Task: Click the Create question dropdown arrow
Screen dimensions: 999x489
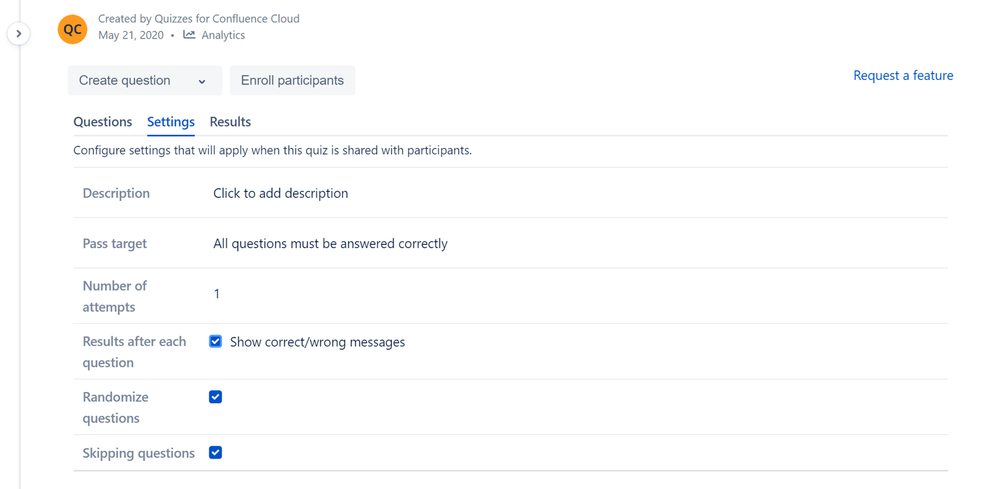Action: [x=202, y=82]
